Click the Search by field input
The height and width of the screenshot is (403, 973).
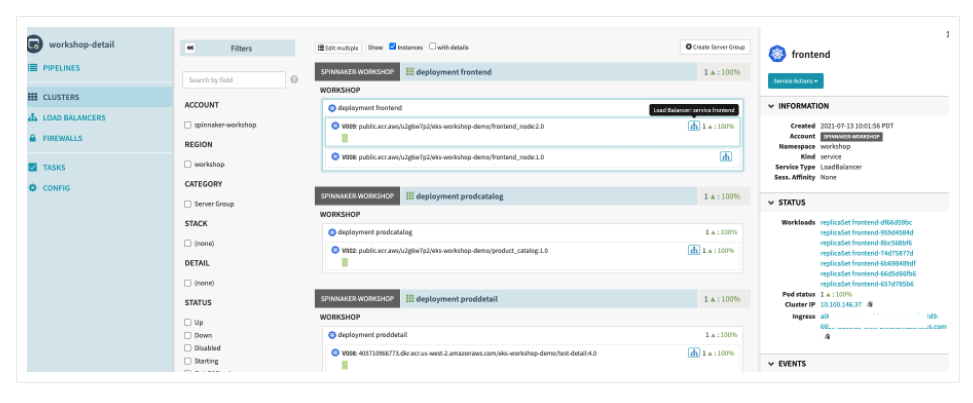pos(234,80)
